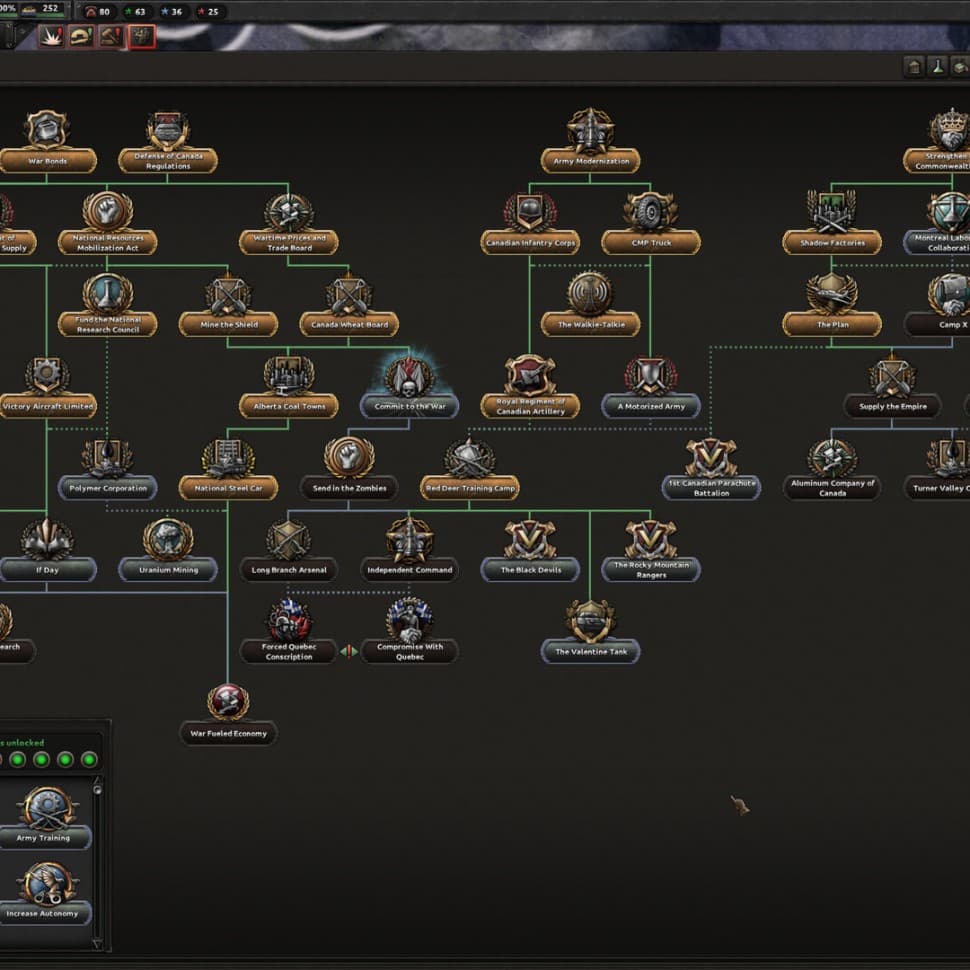Click the Commit to the War skull icon

click(409, 378)
